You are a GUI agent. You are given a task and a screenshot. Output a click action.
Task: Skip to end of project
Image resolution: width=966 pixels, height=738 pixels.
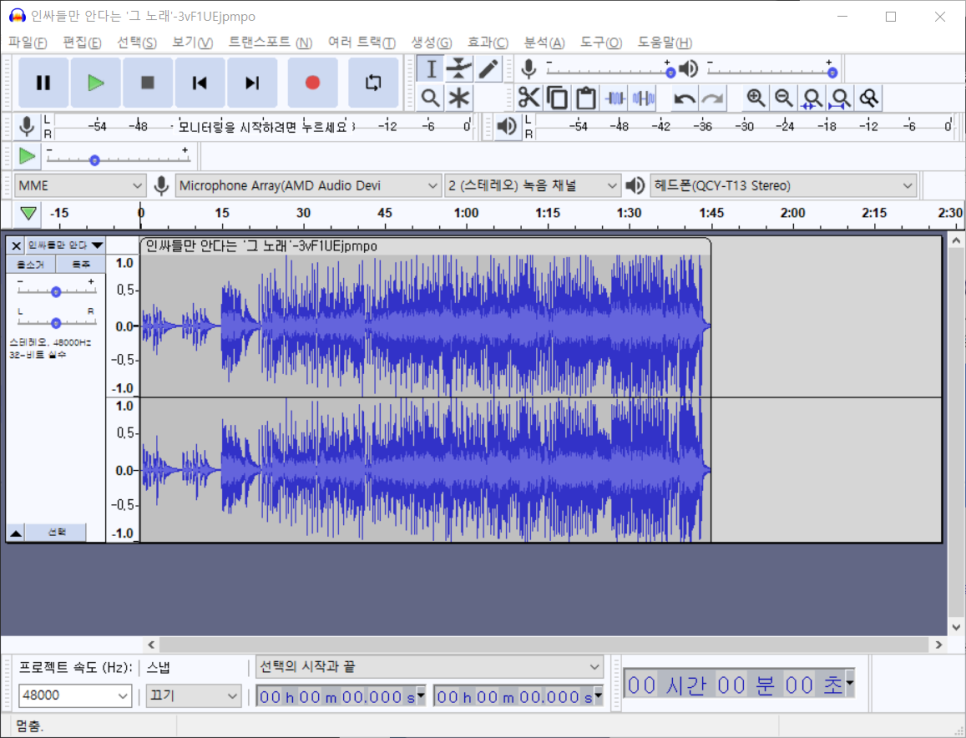(251, 83)
